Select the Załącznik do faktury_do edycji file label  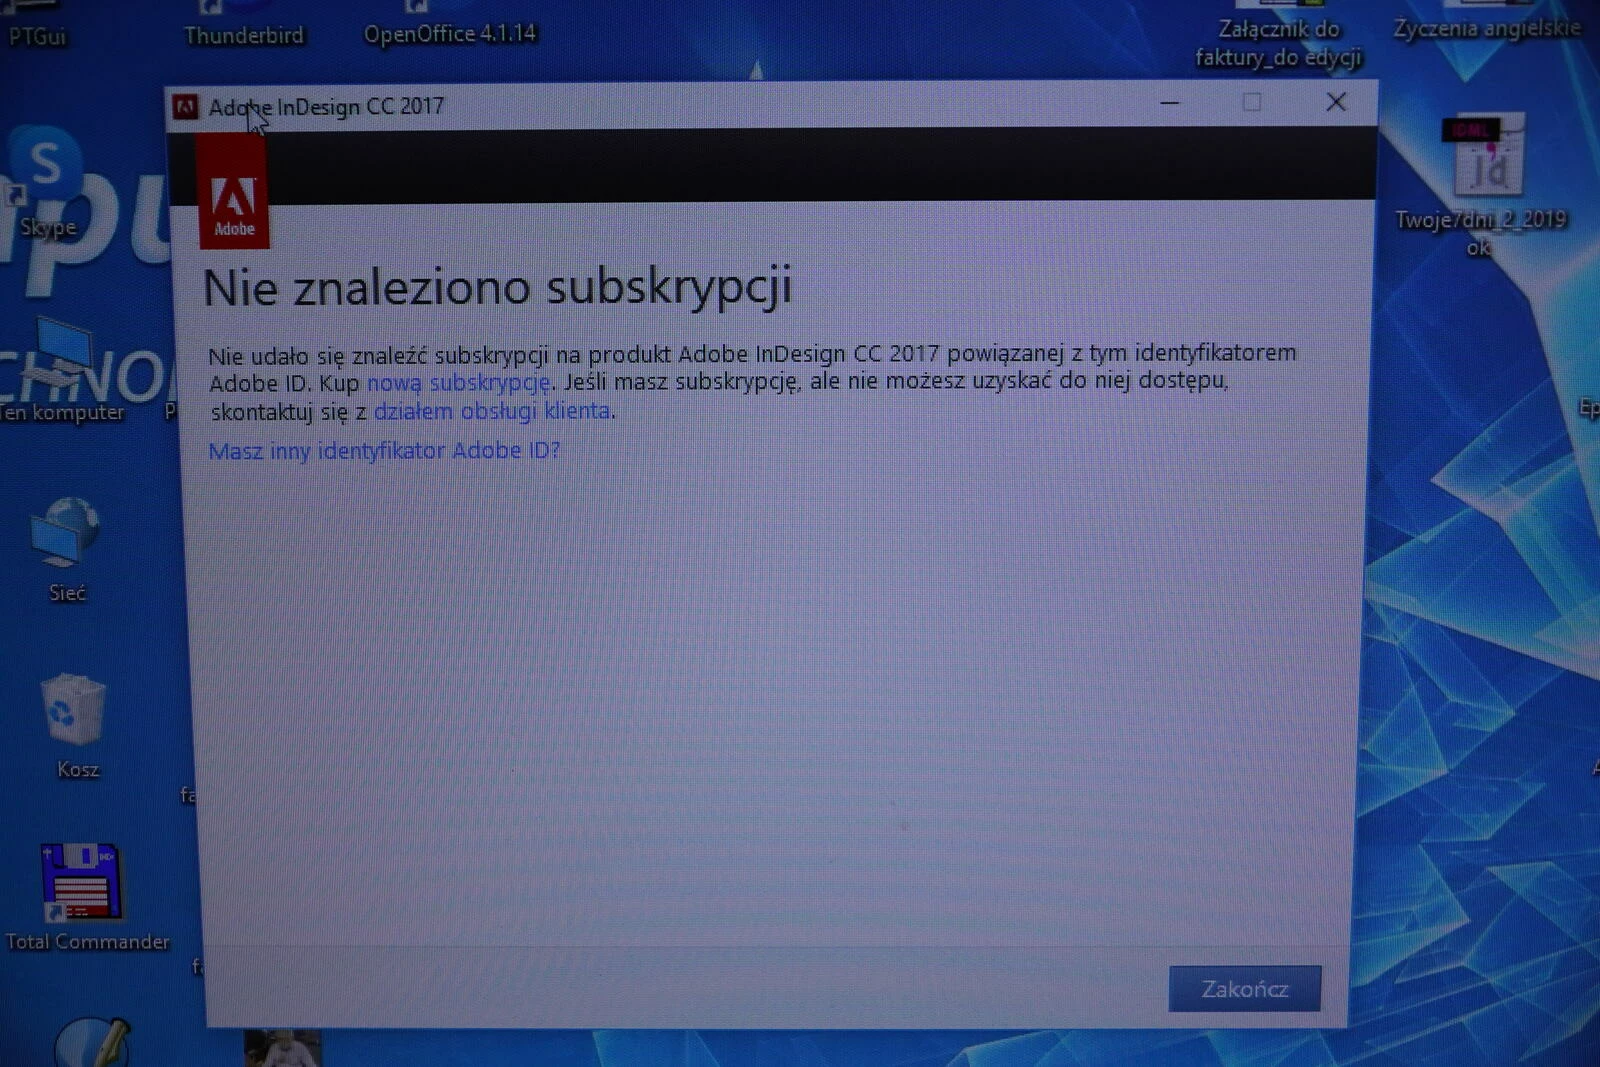click(x=1278, y=43)
